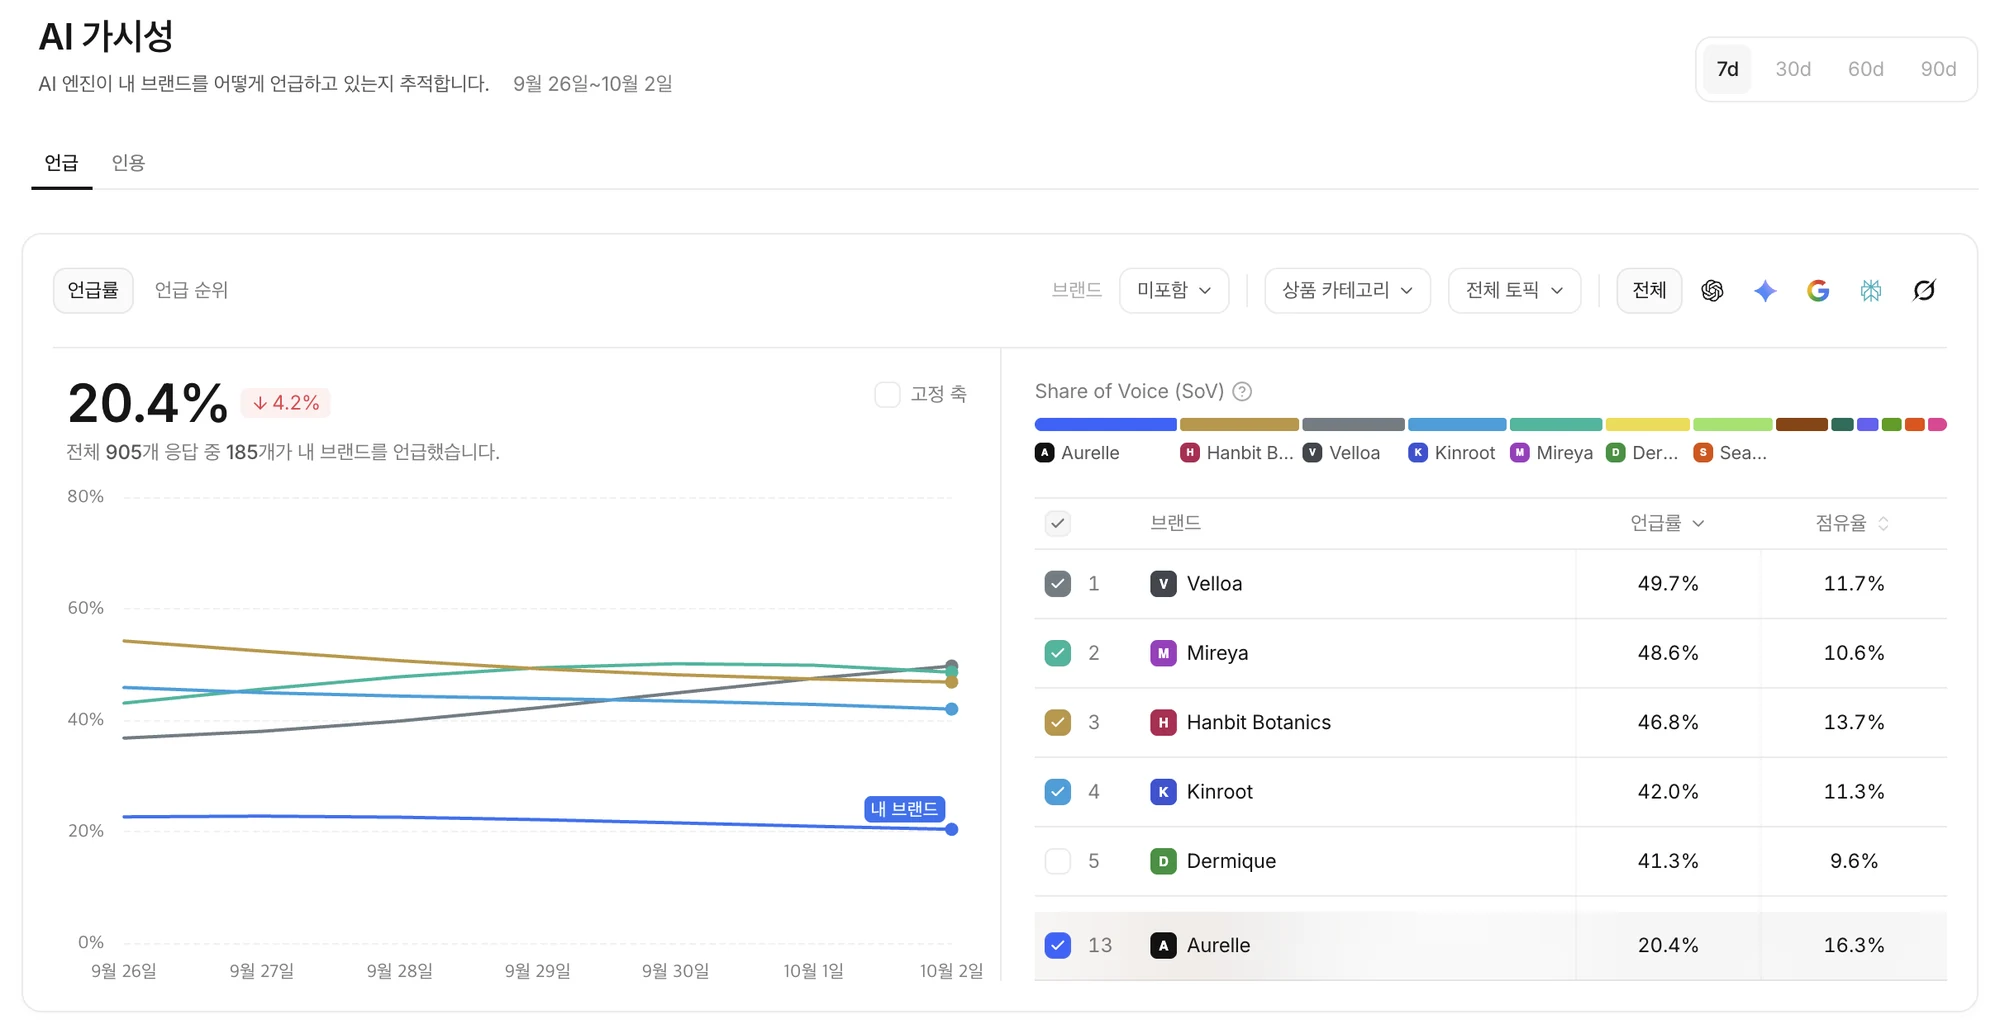Filter by Google engine icon
The width and height of the screenshot is (2000, 1024).
(x=1818, y=291)
